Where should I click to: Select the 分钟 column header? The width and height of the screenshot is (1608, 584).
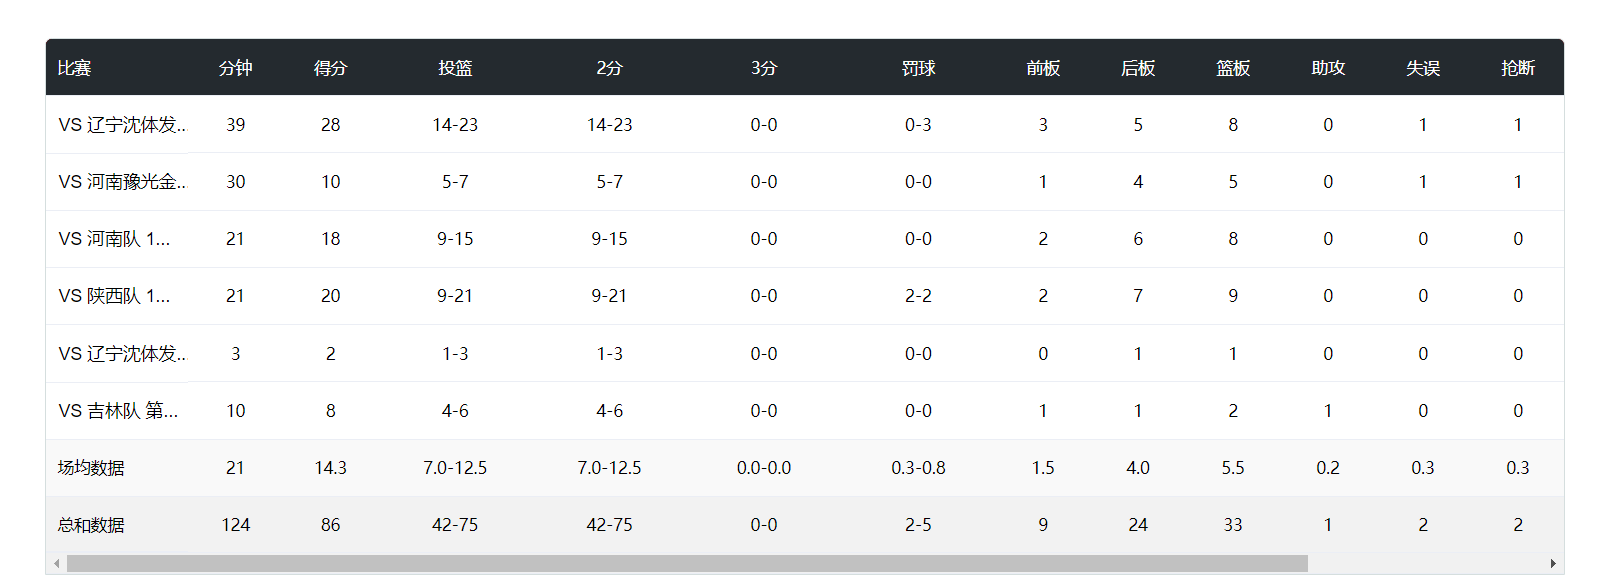point(235,68)
